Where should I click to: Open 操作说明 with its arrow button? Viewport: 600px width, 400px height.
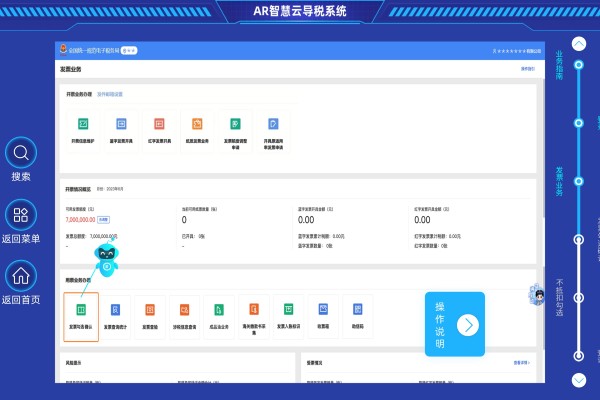pyautogui.click(x=468, y=325)
